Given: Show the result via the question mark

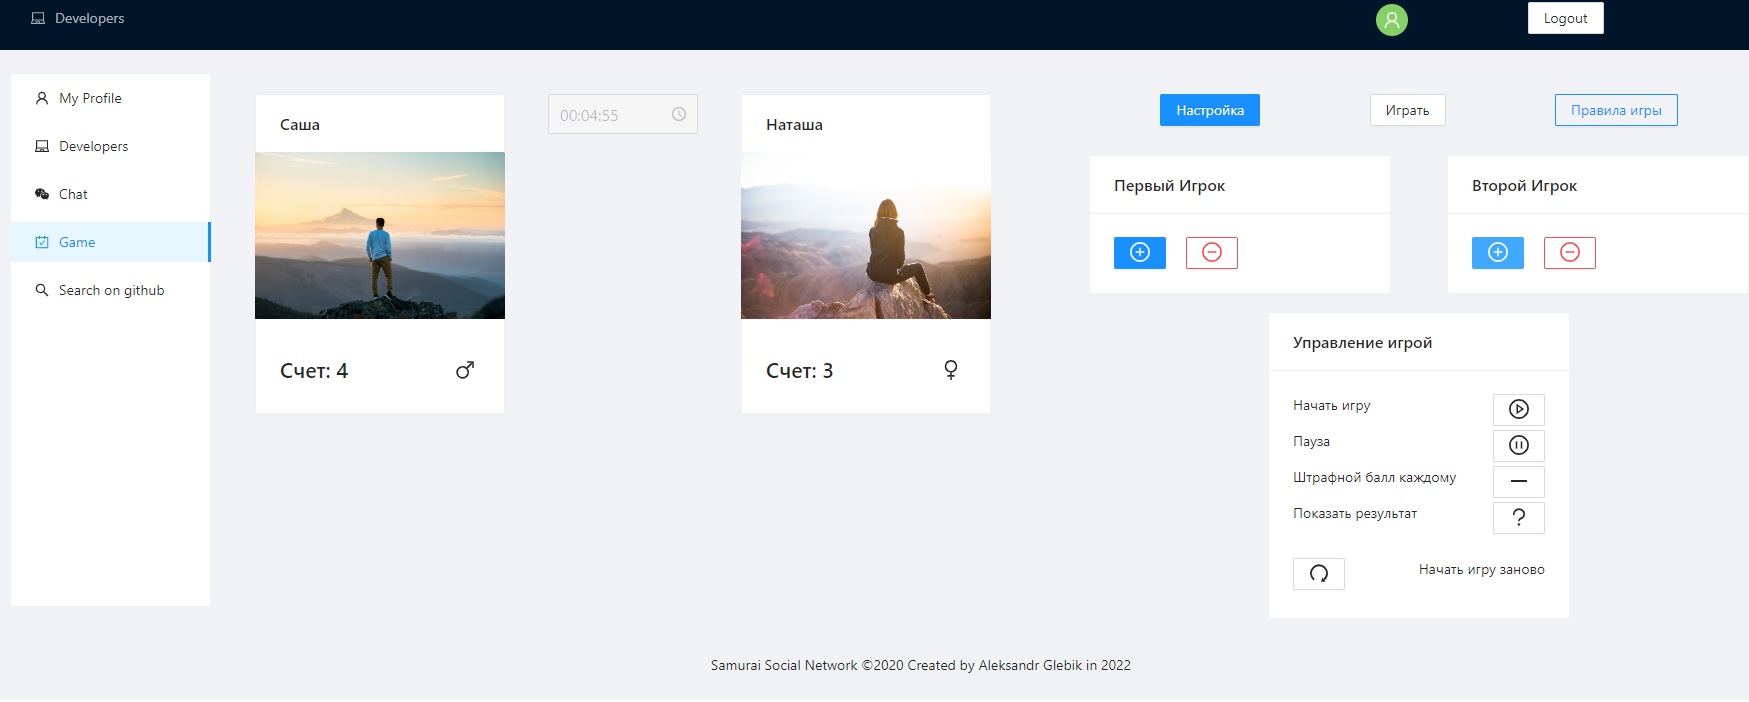Looking at the screenshot, I should (x=1519, y=517).
